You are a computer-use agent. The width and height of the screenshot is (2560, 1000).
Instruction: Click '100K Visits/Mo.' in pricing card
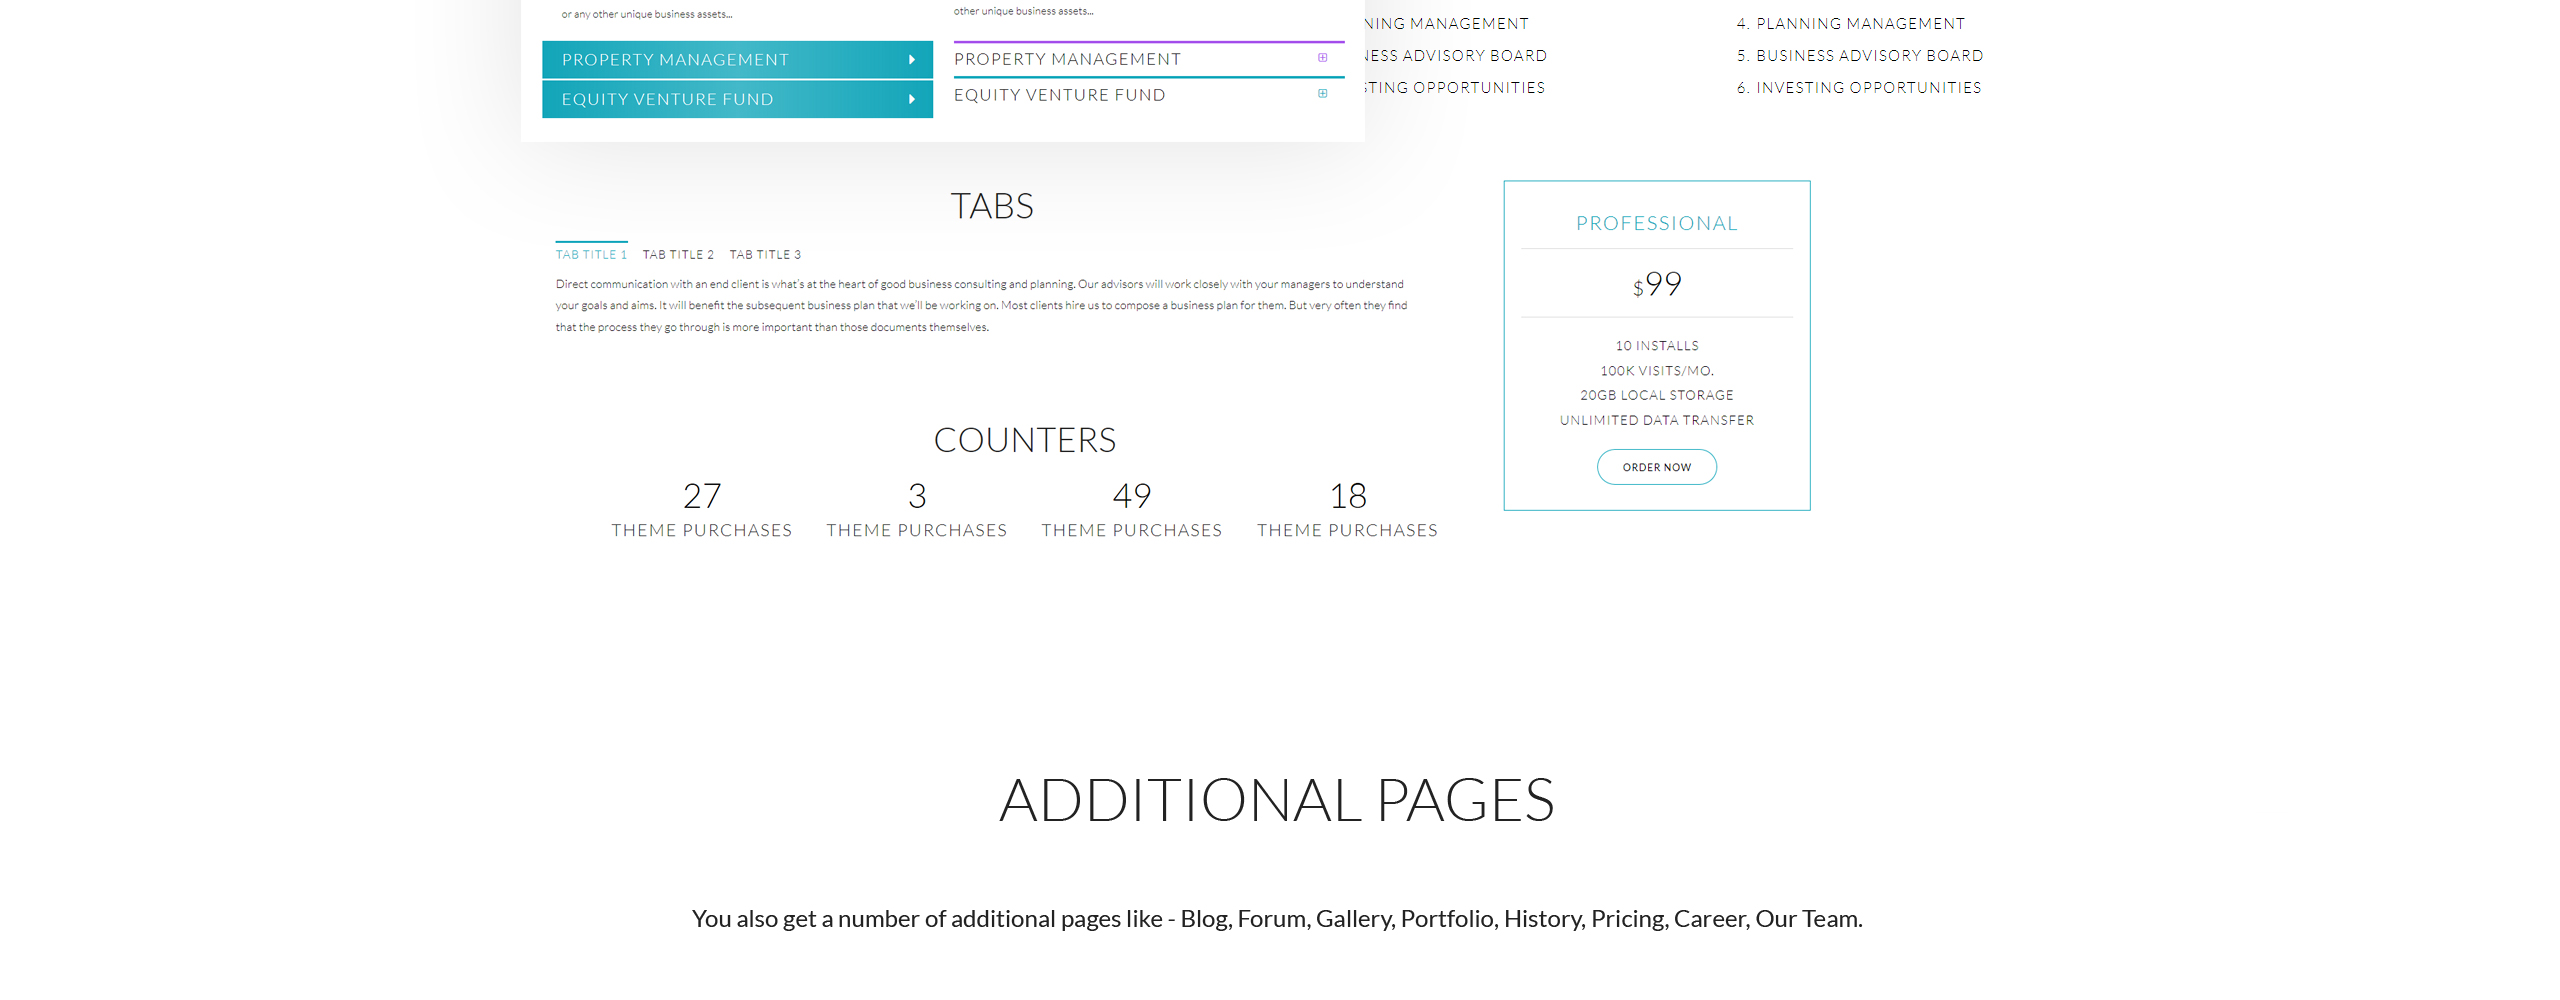(1657, 371)
